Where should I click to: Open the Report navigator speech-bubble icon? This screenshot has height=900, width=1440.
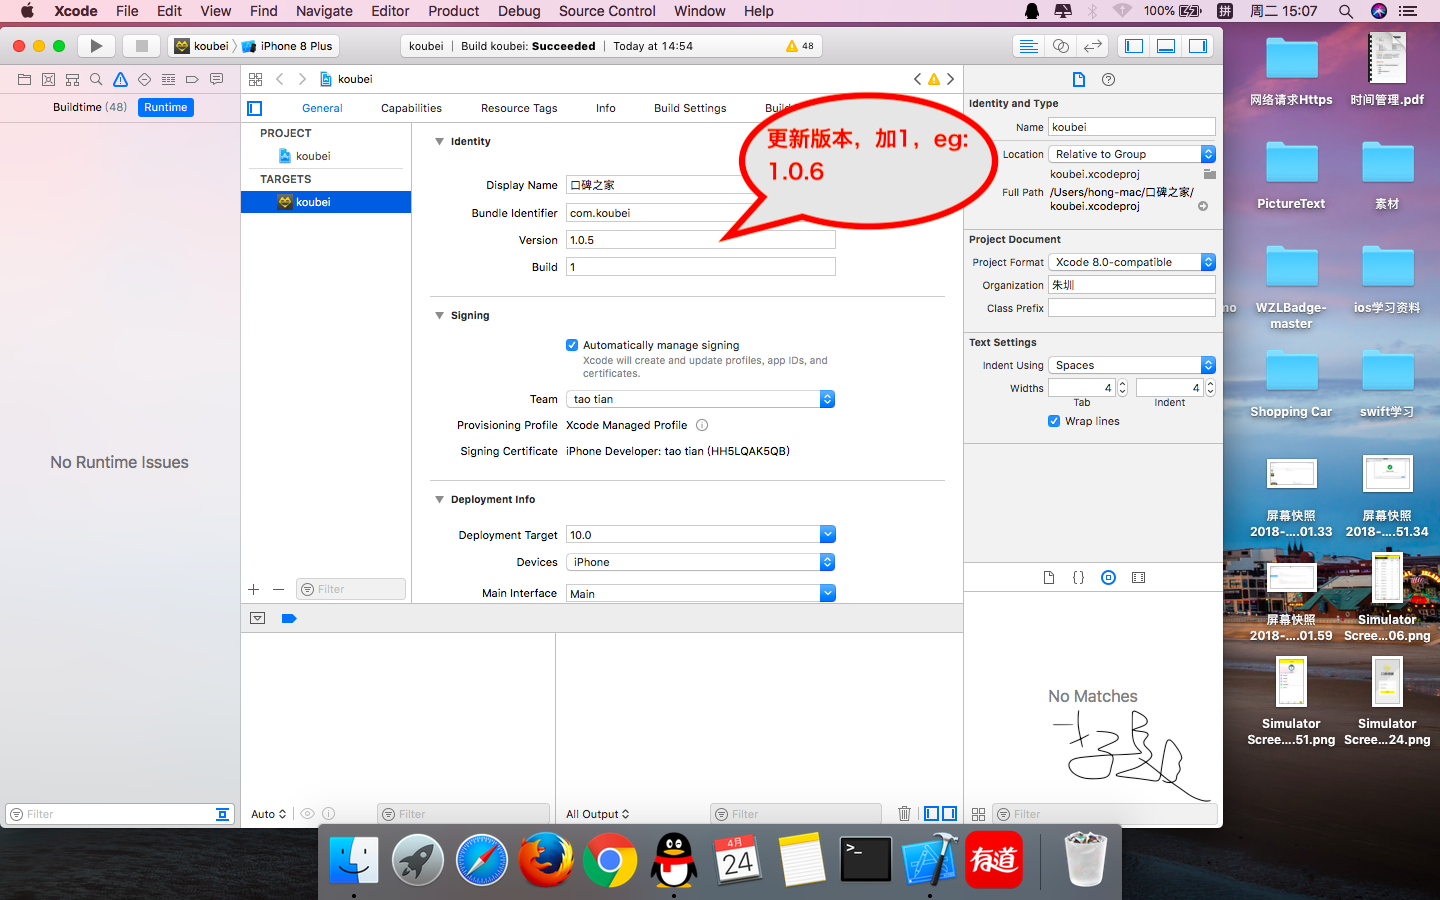[x=216, y=79]
